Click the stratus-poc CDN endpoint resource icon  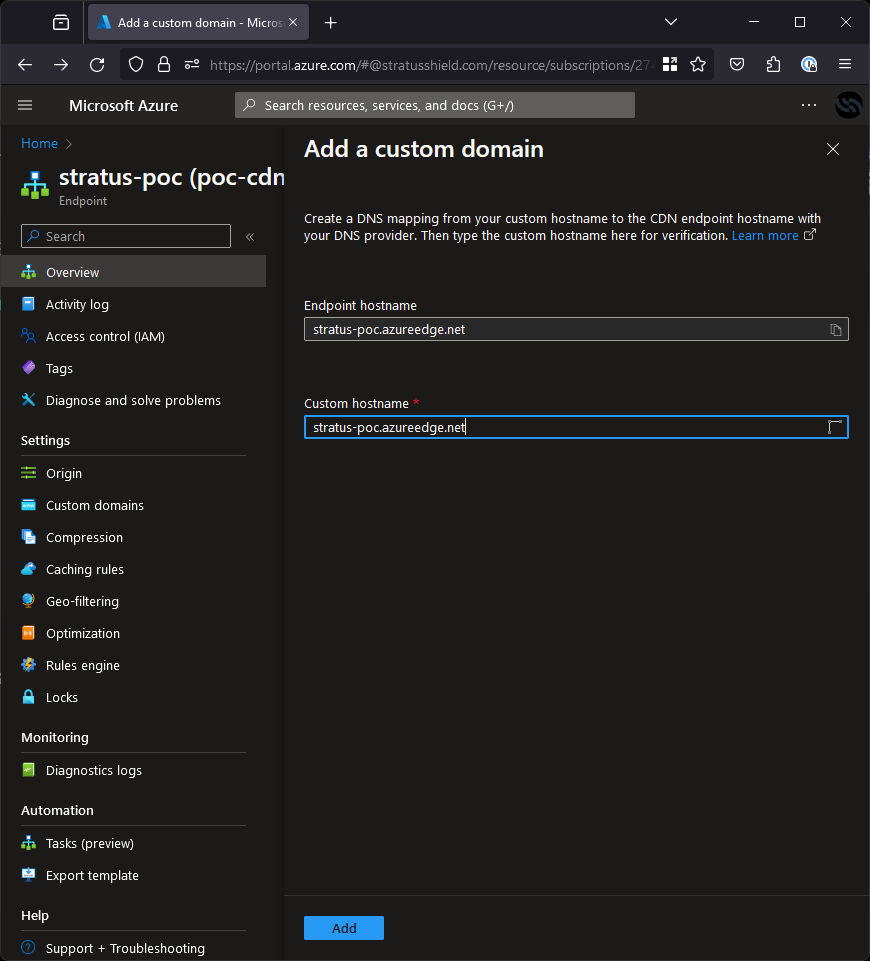35,185
